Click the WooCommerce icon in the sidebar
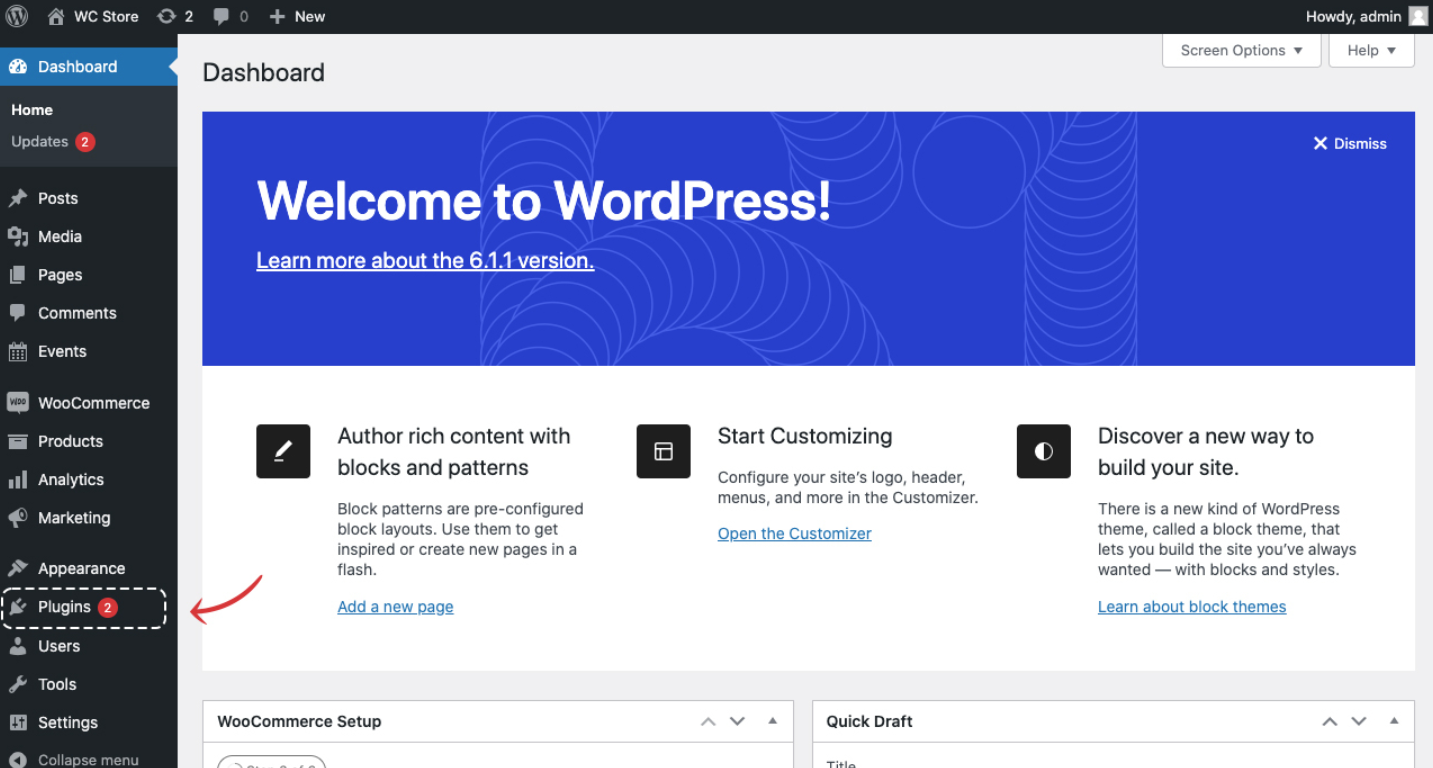The width and height of the screenshot is (1433, 768). pyautogui.click(x=18, y=403)
